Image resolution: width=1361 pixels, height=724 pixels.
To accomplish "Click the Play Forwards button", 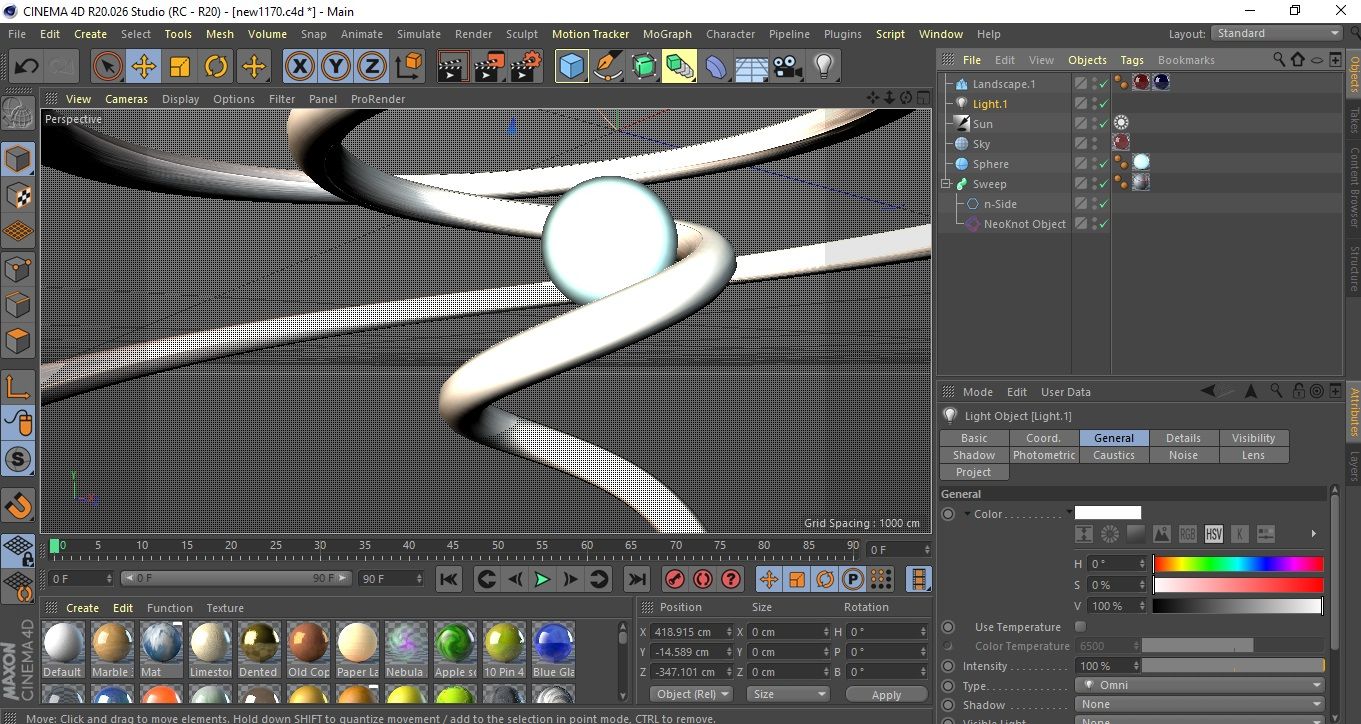I will pos(541,579).
